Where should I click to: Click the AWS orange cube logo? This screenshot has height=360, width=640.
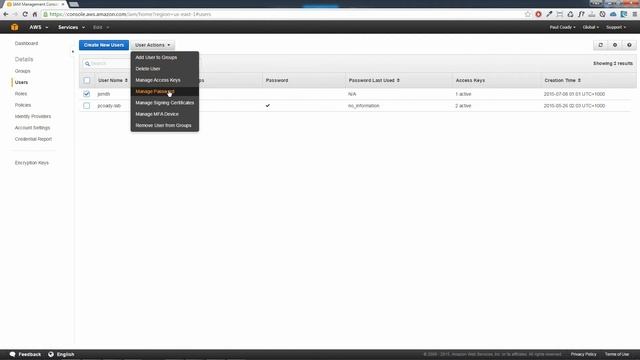(15, 27)
